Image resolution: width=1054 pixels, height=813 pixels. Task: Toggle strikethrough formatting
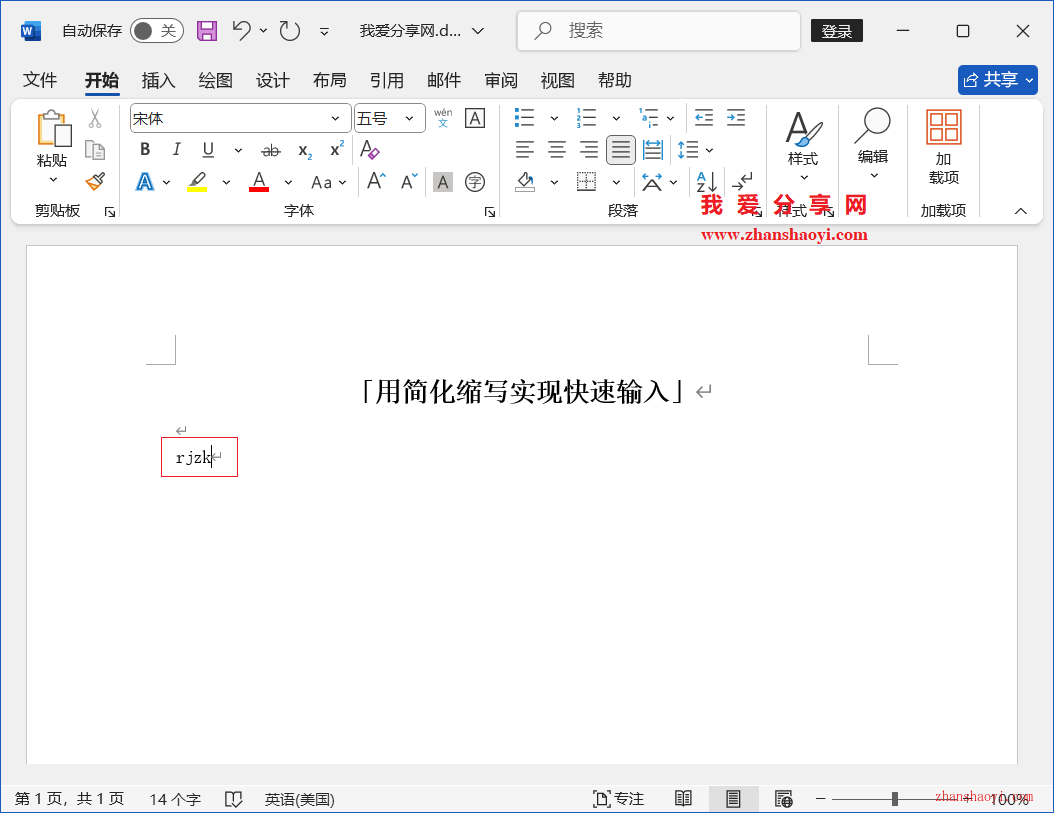click(271, 151)
